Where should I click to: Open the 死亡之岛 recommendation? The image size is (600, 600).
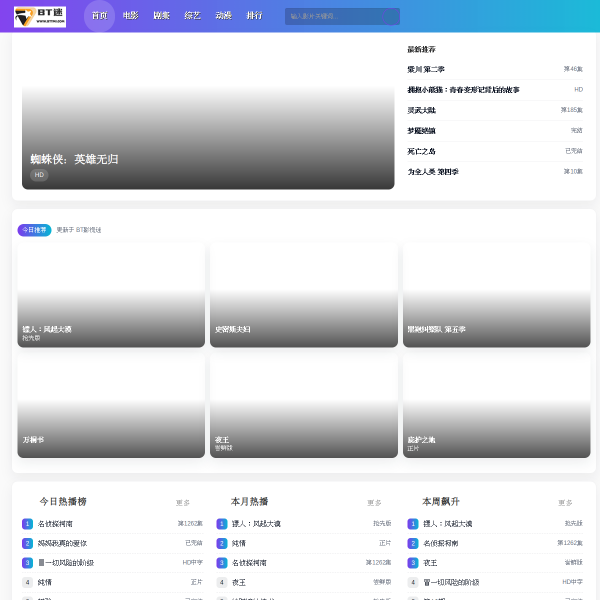click(x=495, y=151)
